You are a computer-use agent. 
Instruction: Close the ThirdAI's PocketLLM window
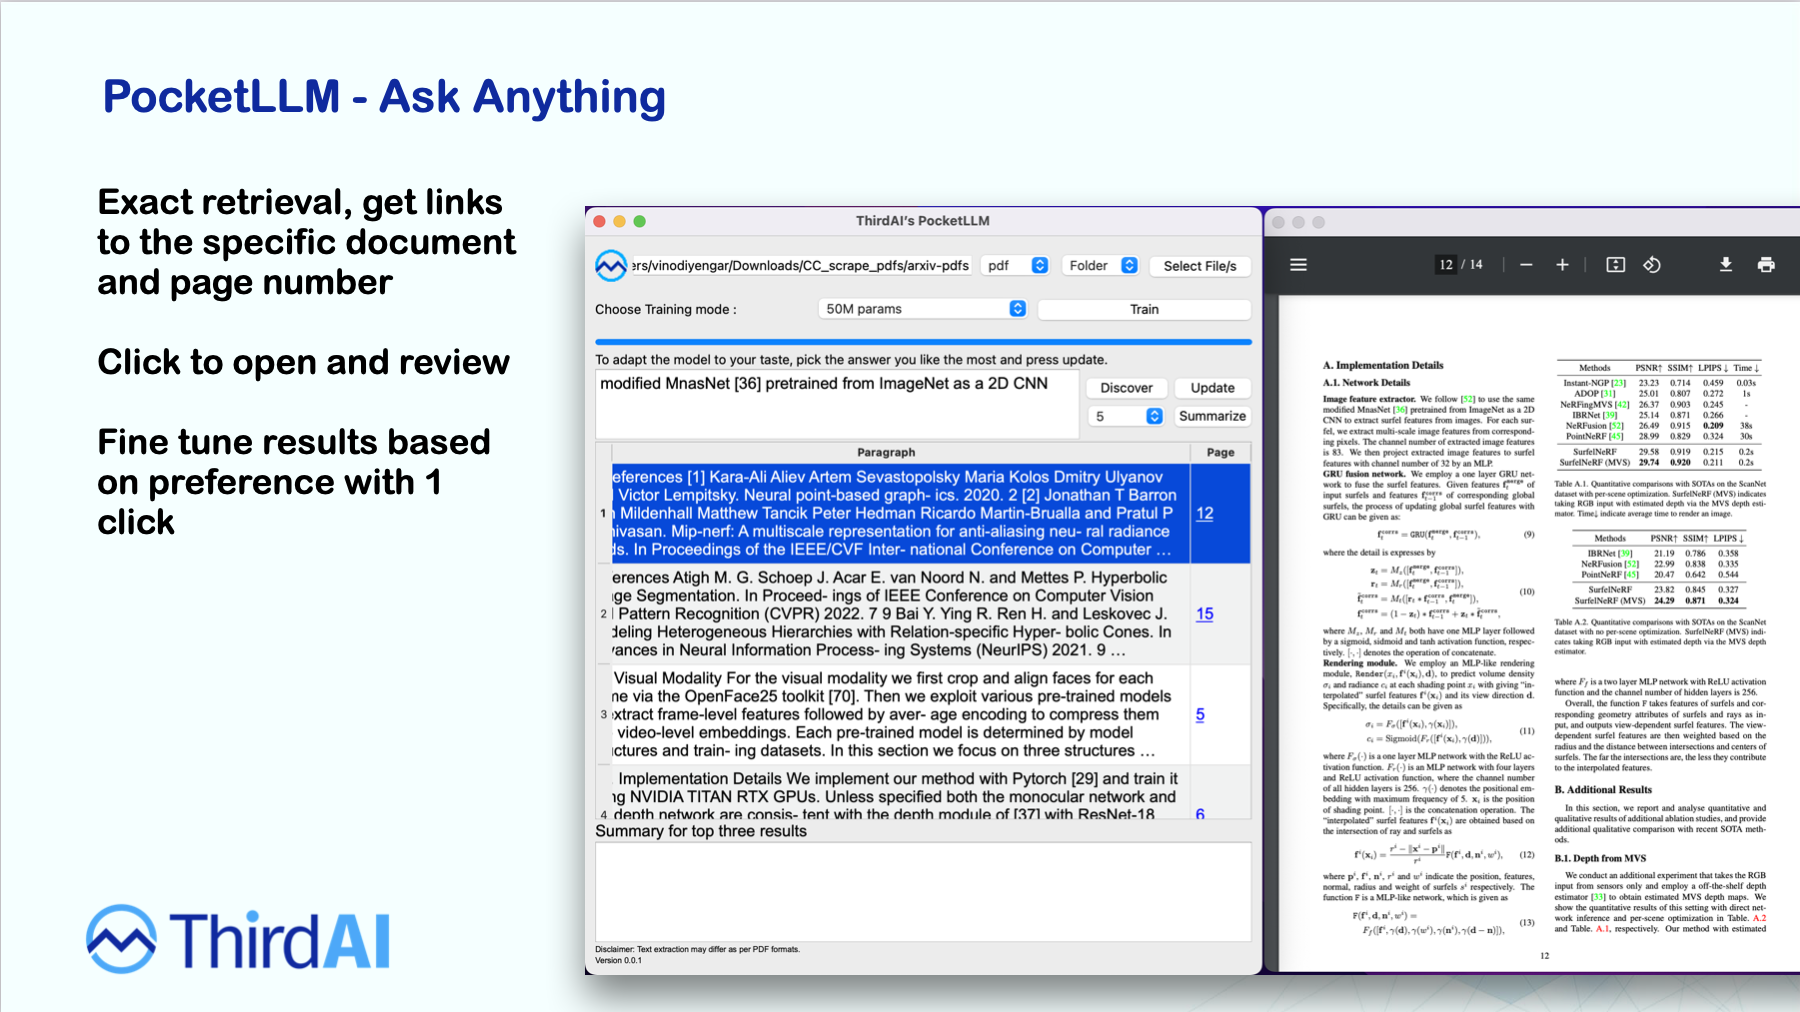600,221
